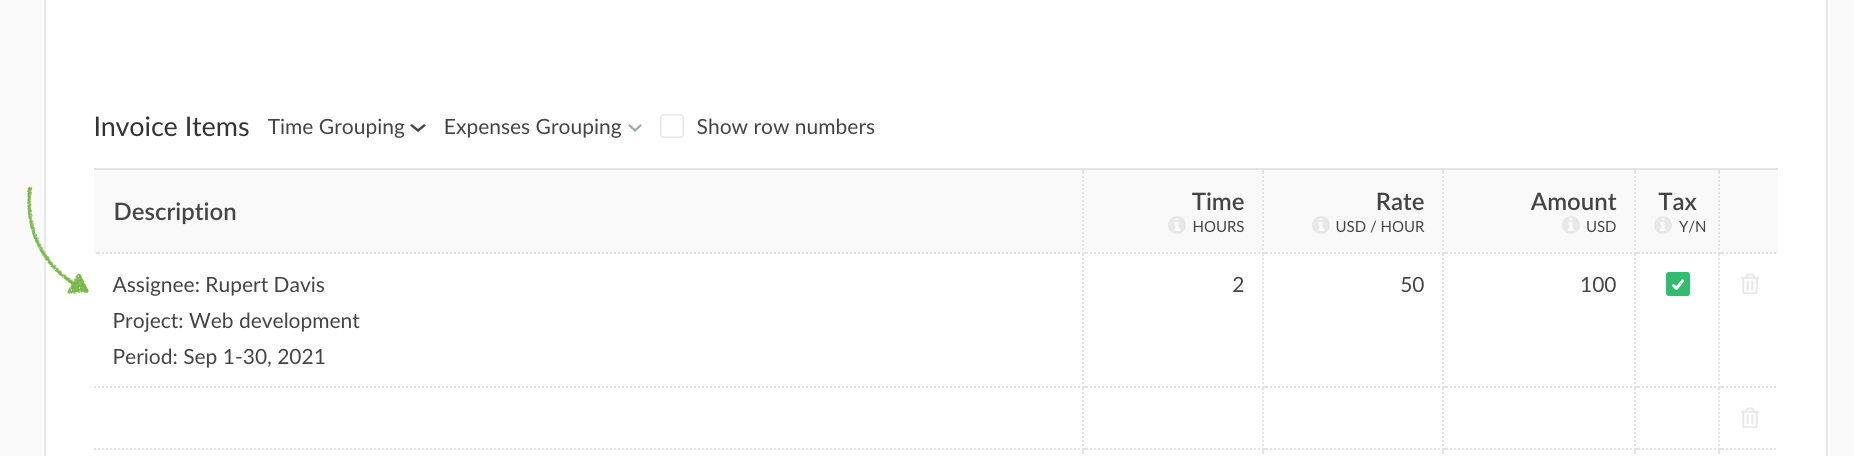The height and width of the screenshot is (456, 1854).
Task: Click the info icon beside USD / HOUR
Action: (x=1320, y=226)
